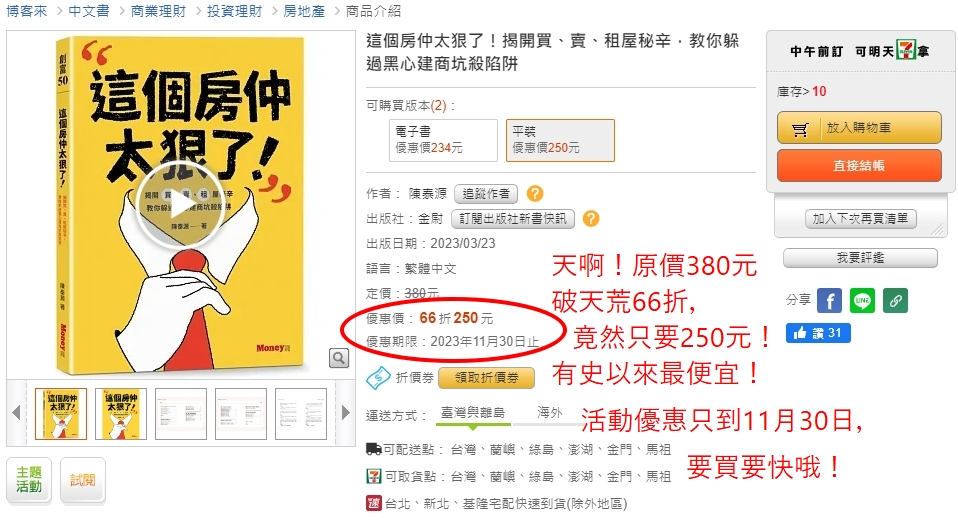This screenshot has width=958, height=526.
Task: Switch to 臺灣與離島 shipping tab
Action: [473, 414]
